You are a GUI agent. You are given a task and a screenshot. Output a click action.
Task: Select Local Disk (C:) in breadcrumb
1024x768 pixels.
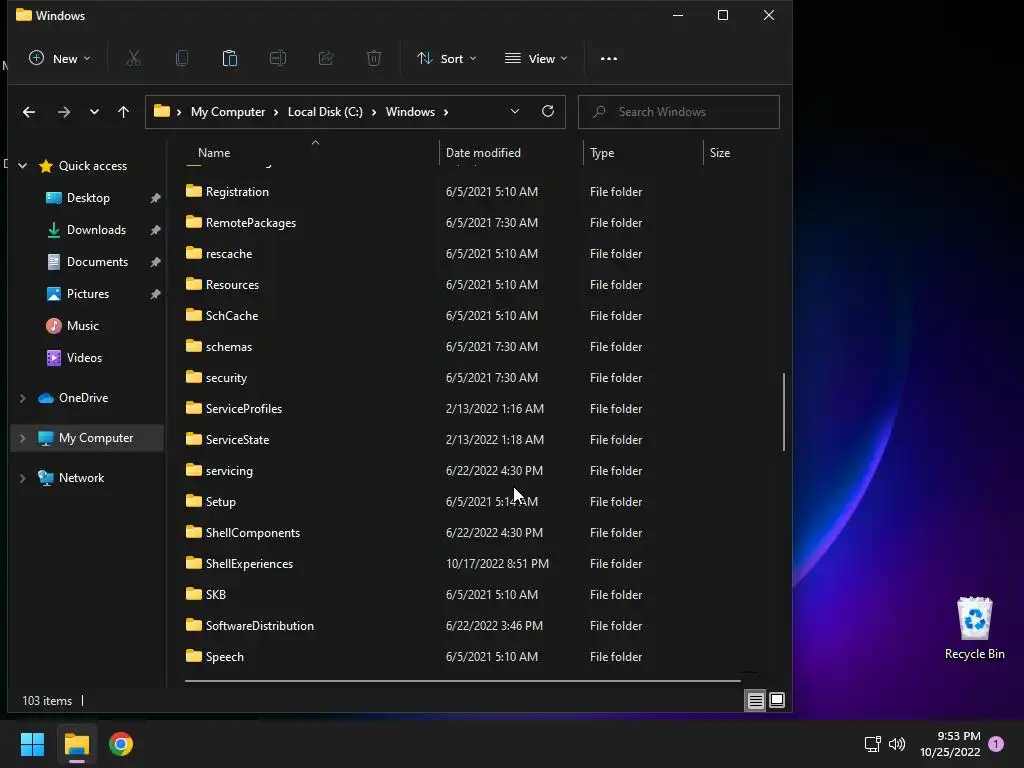tap(325, 112)
